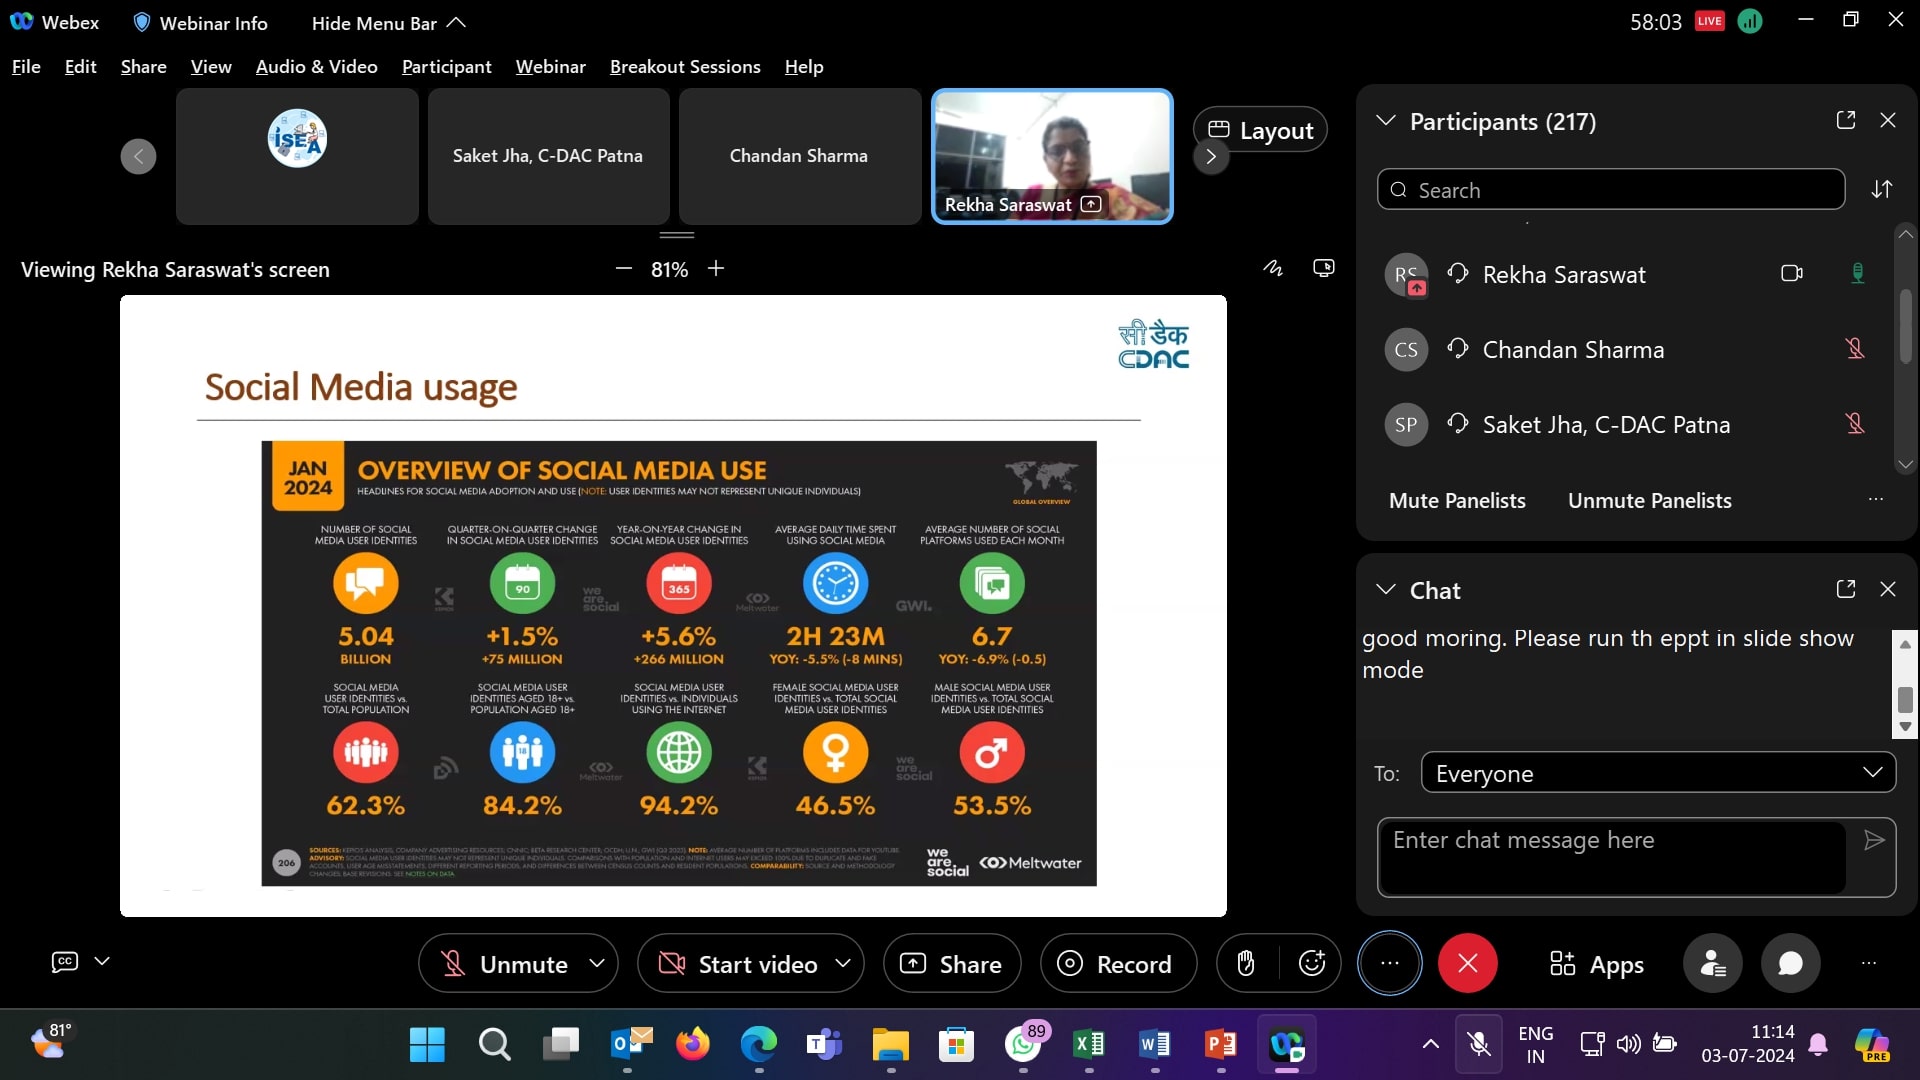Click the annotate pen icon
The image size is (1920, 1080).
coord(1272,268)
